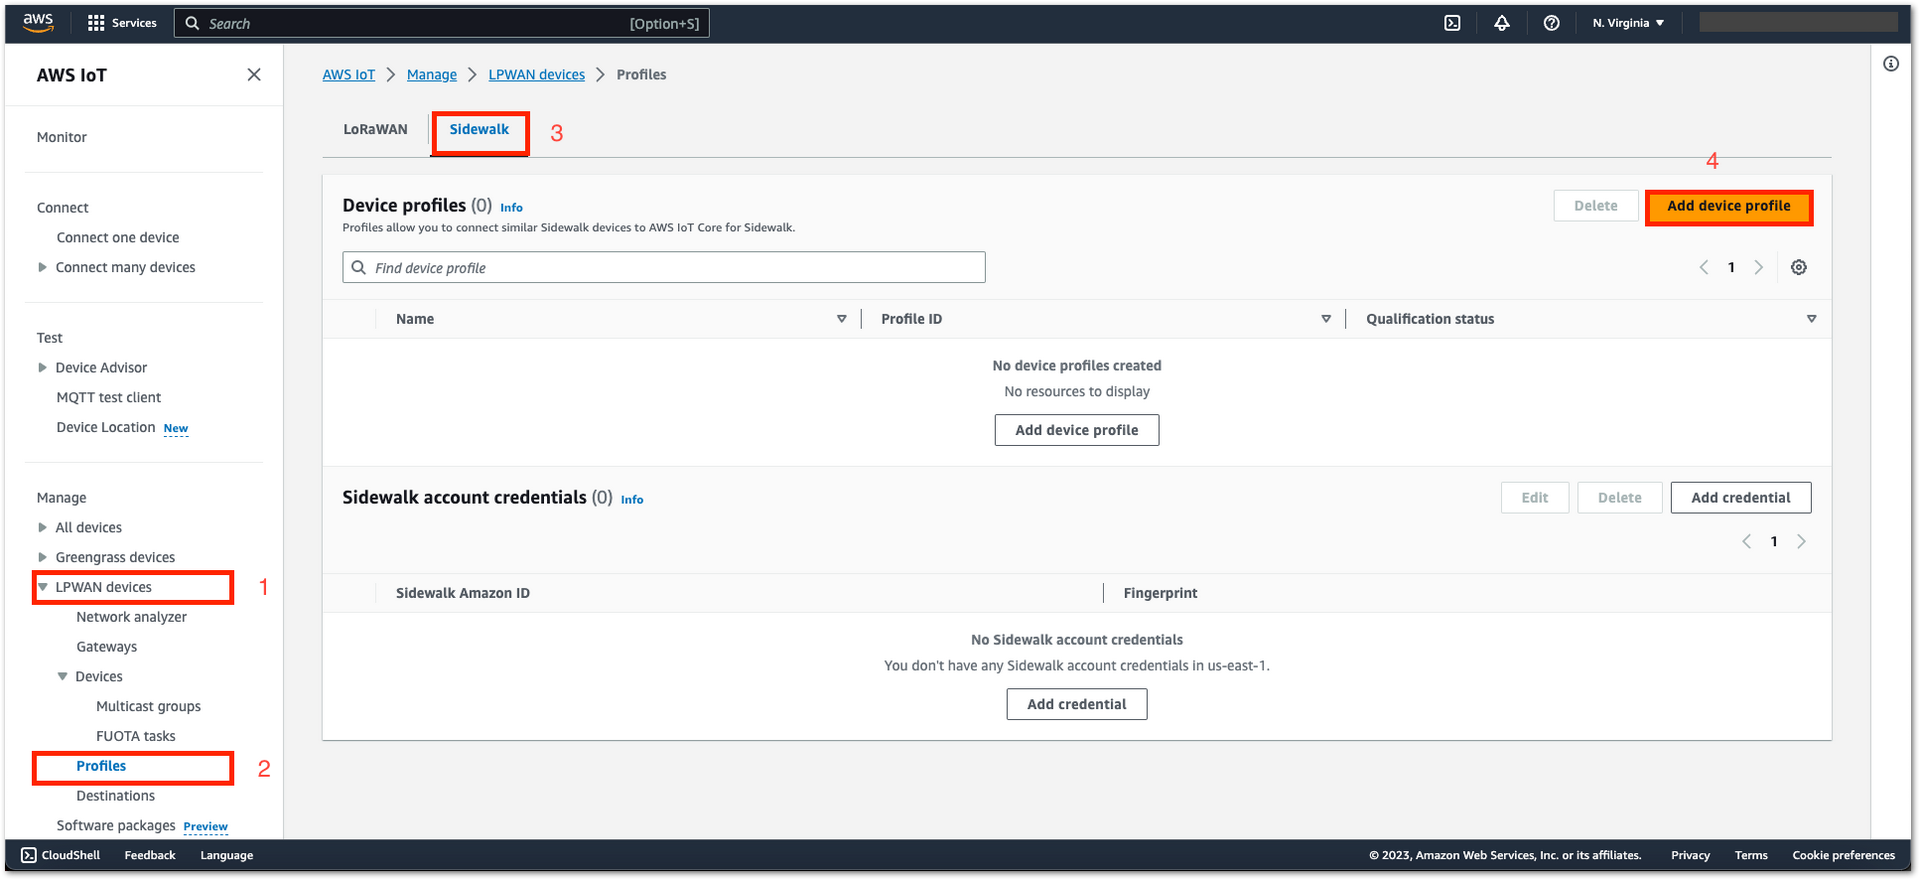Open the N. Virginia region dropdown
The image size is (1920, 880).
click(1628, 23)
